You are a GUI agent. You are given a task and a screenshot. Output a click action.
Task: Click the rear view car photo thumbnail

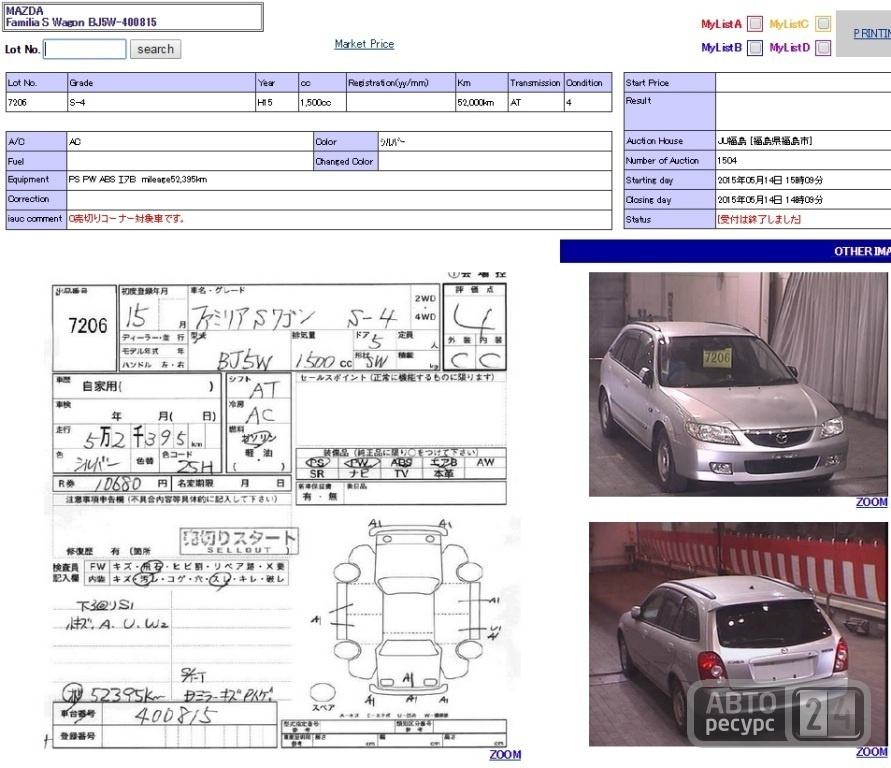pyautogui.click(x=738, y=634)
